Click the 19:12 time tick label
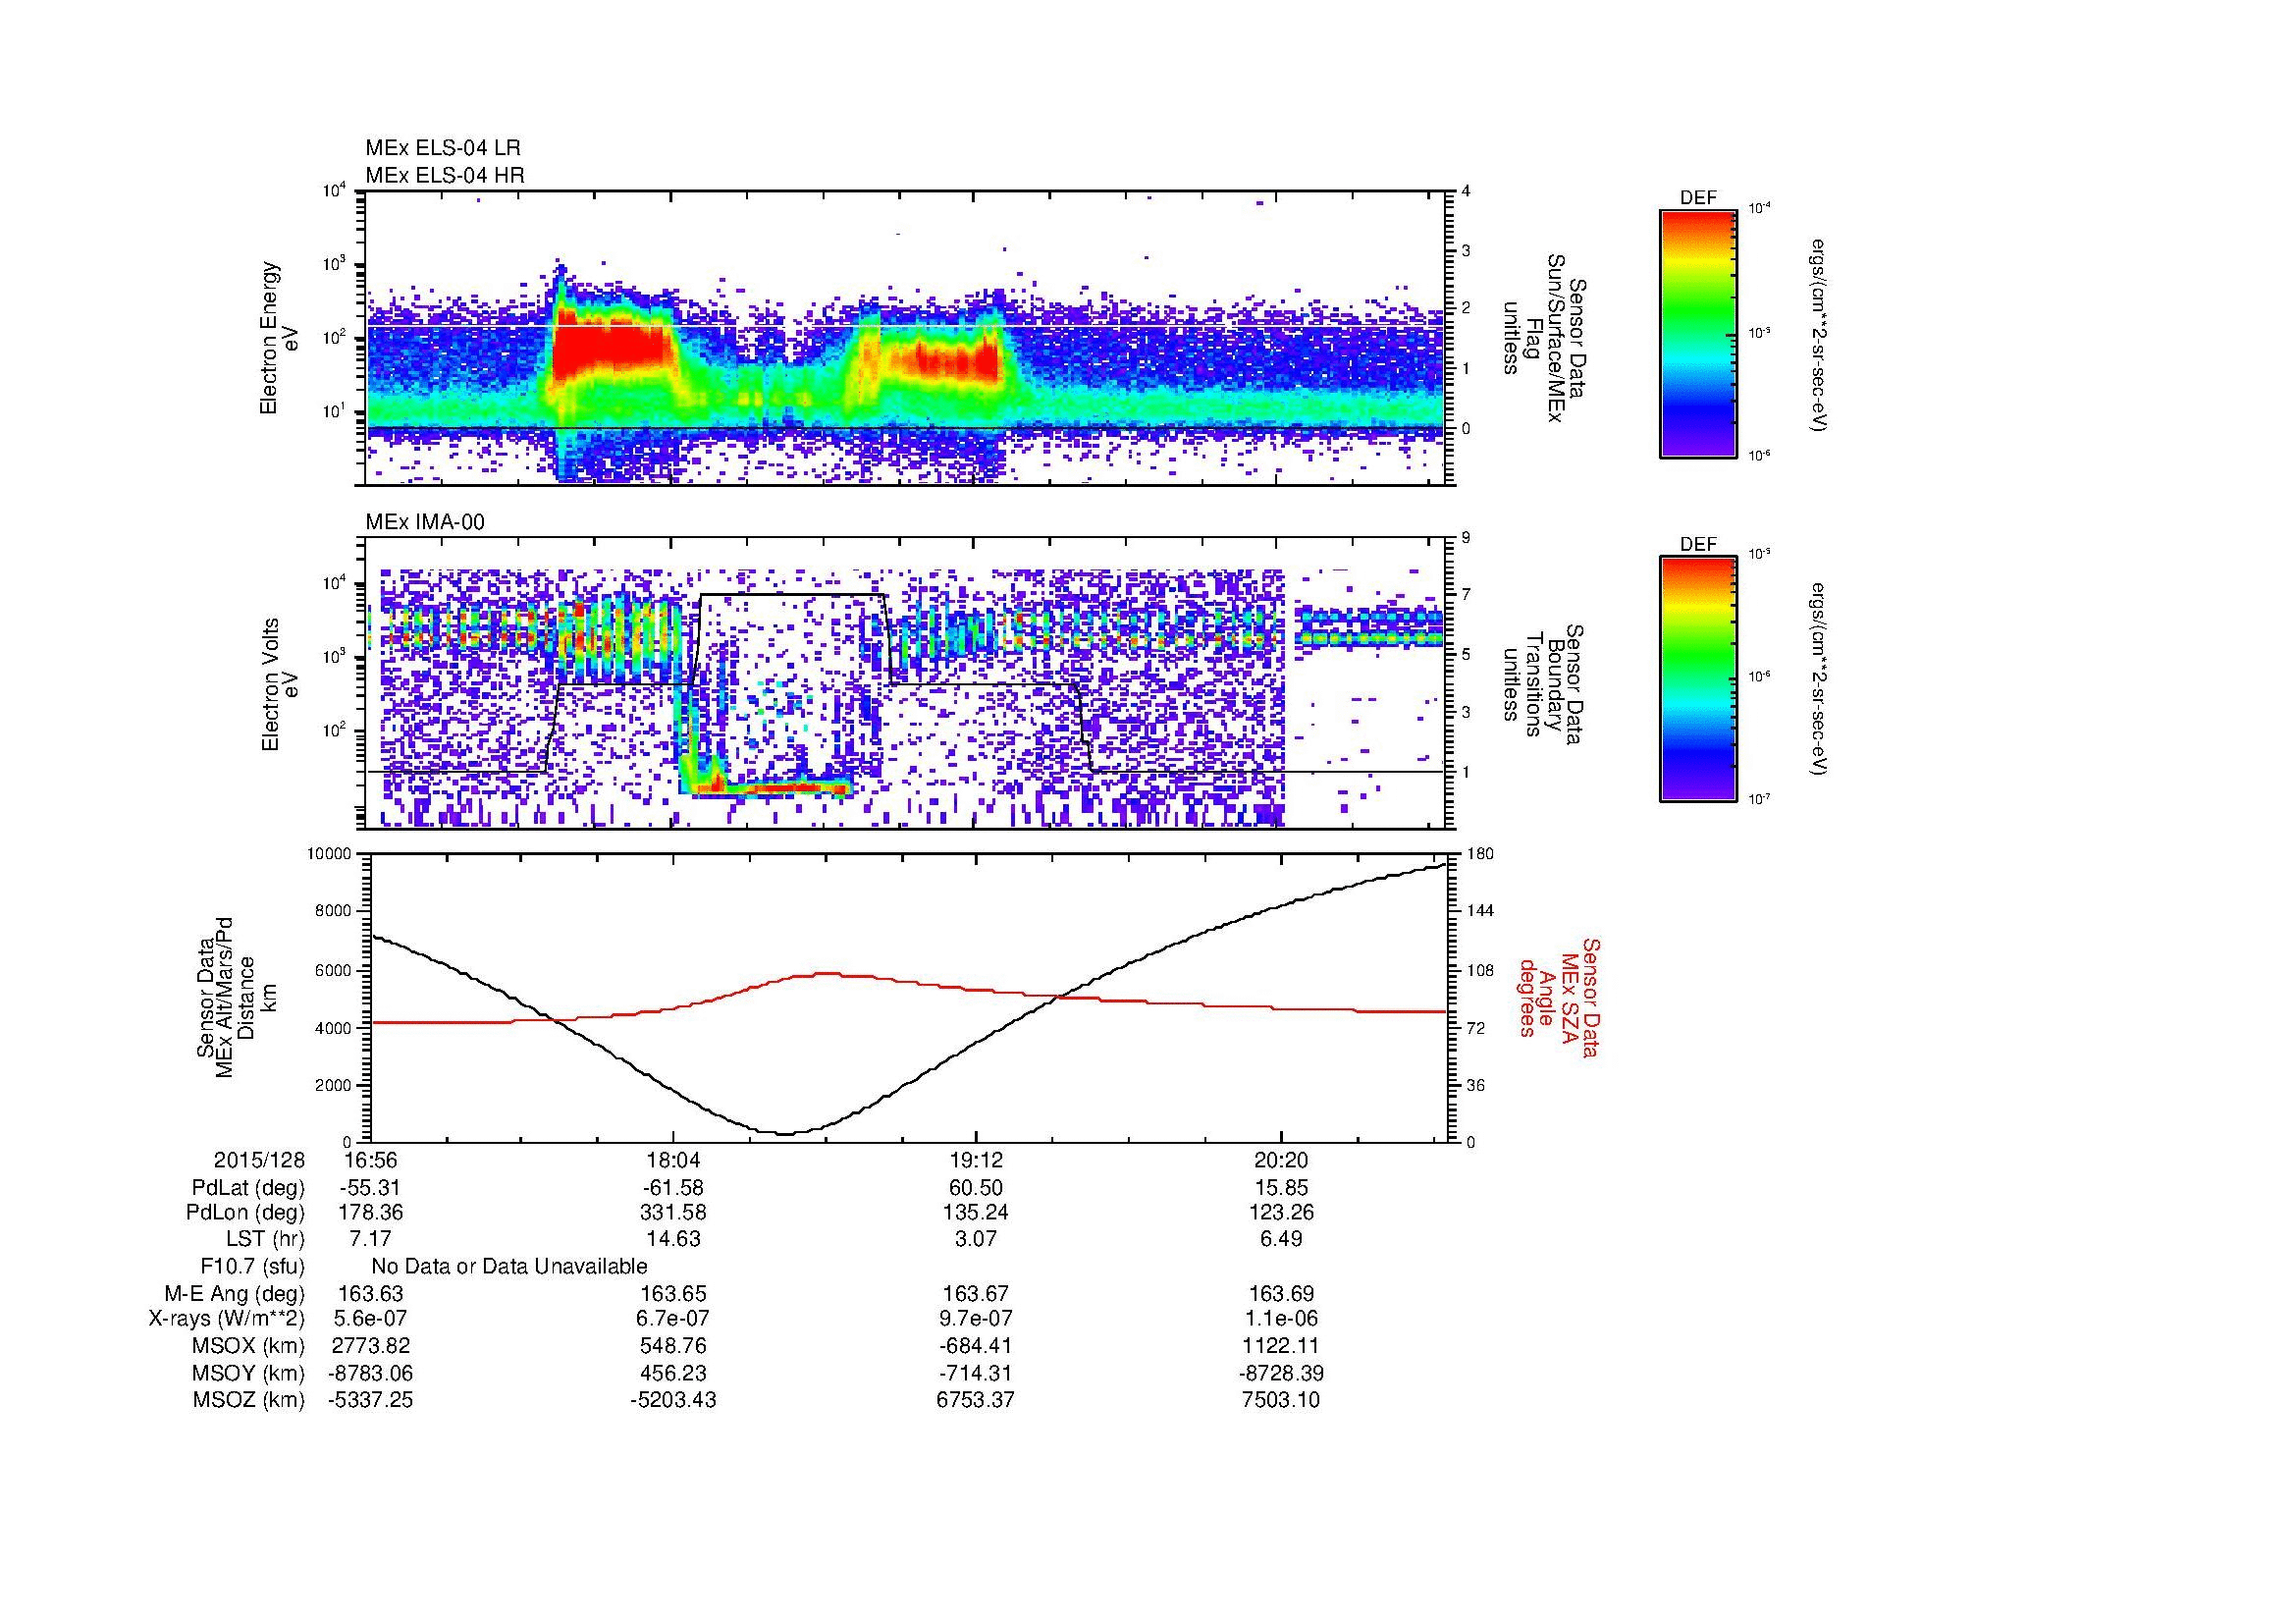2296x1623 pixels. pyautogui.click(x=976, y=1160)
